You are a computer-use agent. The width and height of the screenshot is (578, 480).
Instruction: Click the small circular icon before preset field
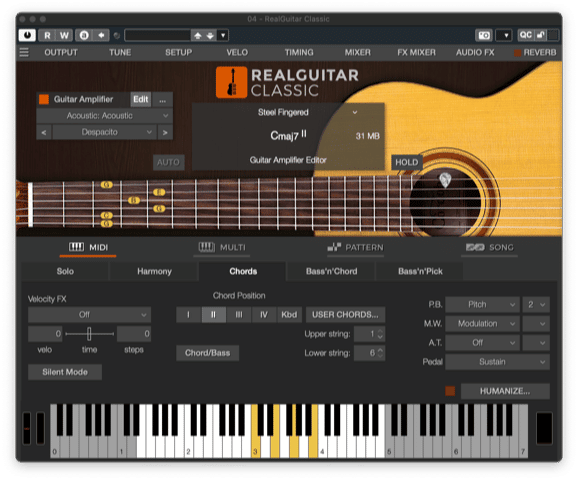point(117,36)
